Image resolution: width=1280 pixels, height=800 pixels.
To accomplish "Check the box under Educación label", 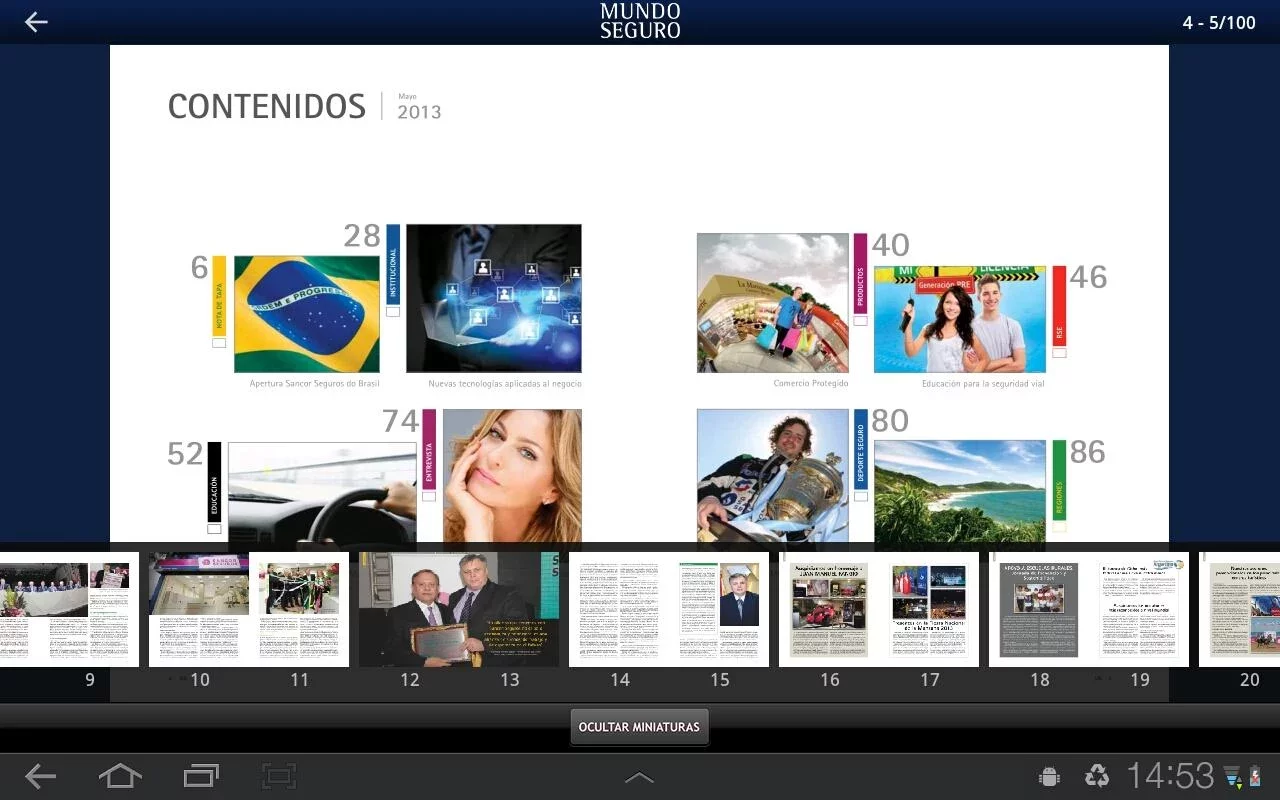I will [x=214, y=529].
